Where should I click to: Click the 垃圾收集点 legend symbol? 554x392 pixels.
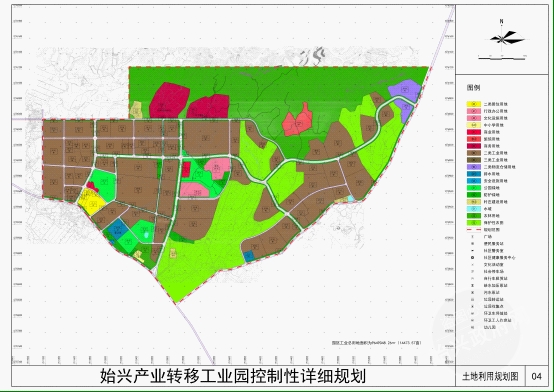pyautogui.click(x=473, y=306)
